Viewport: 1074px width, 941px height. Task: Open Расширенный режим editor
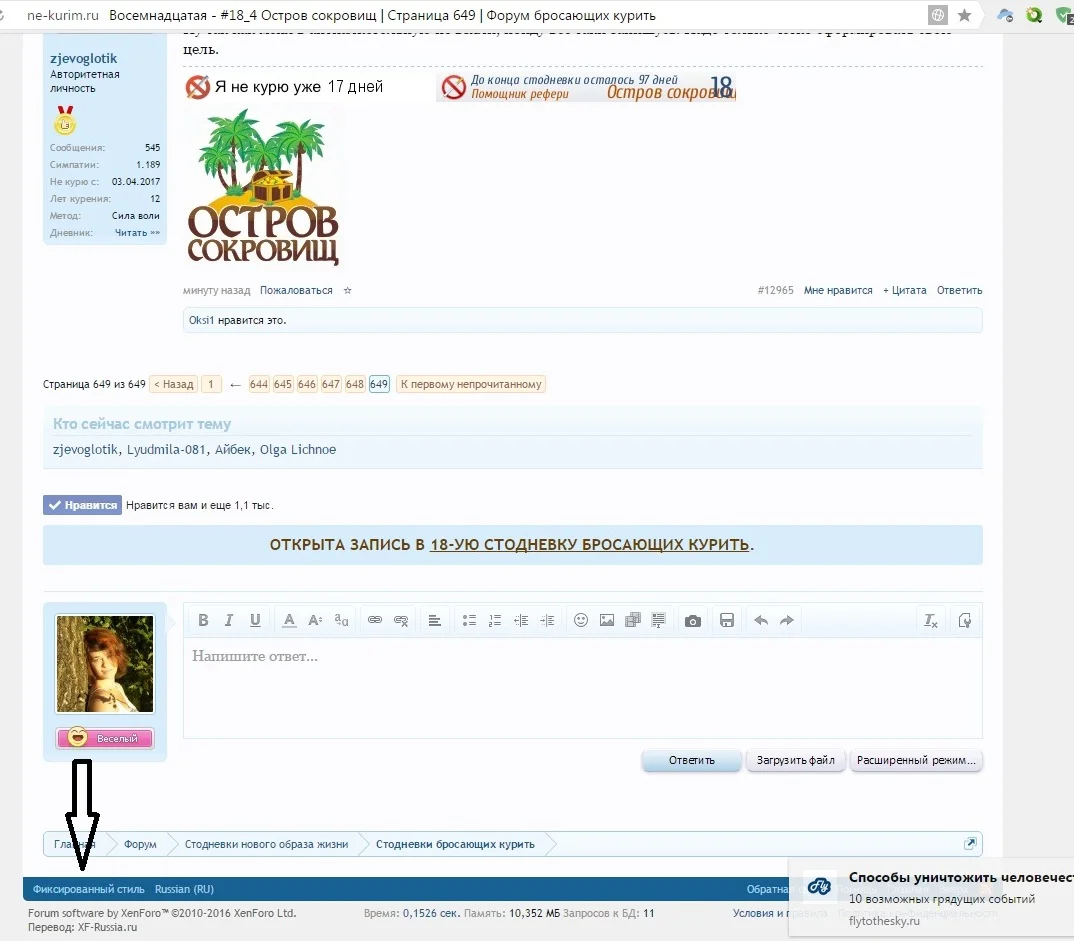point(916,760)
